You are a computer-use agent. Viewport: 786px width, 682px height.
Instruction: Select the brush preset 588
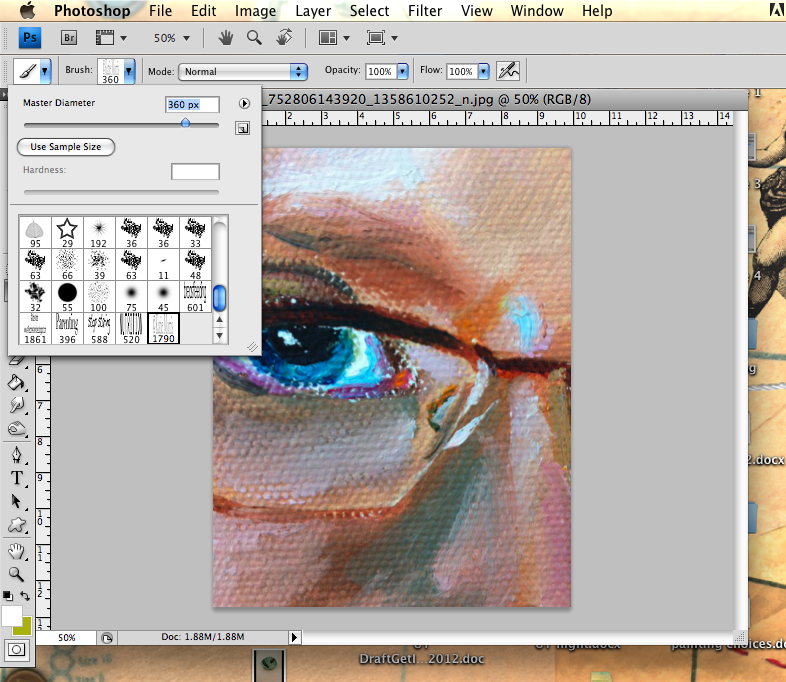pyautogui.click(x=99, y=329)
